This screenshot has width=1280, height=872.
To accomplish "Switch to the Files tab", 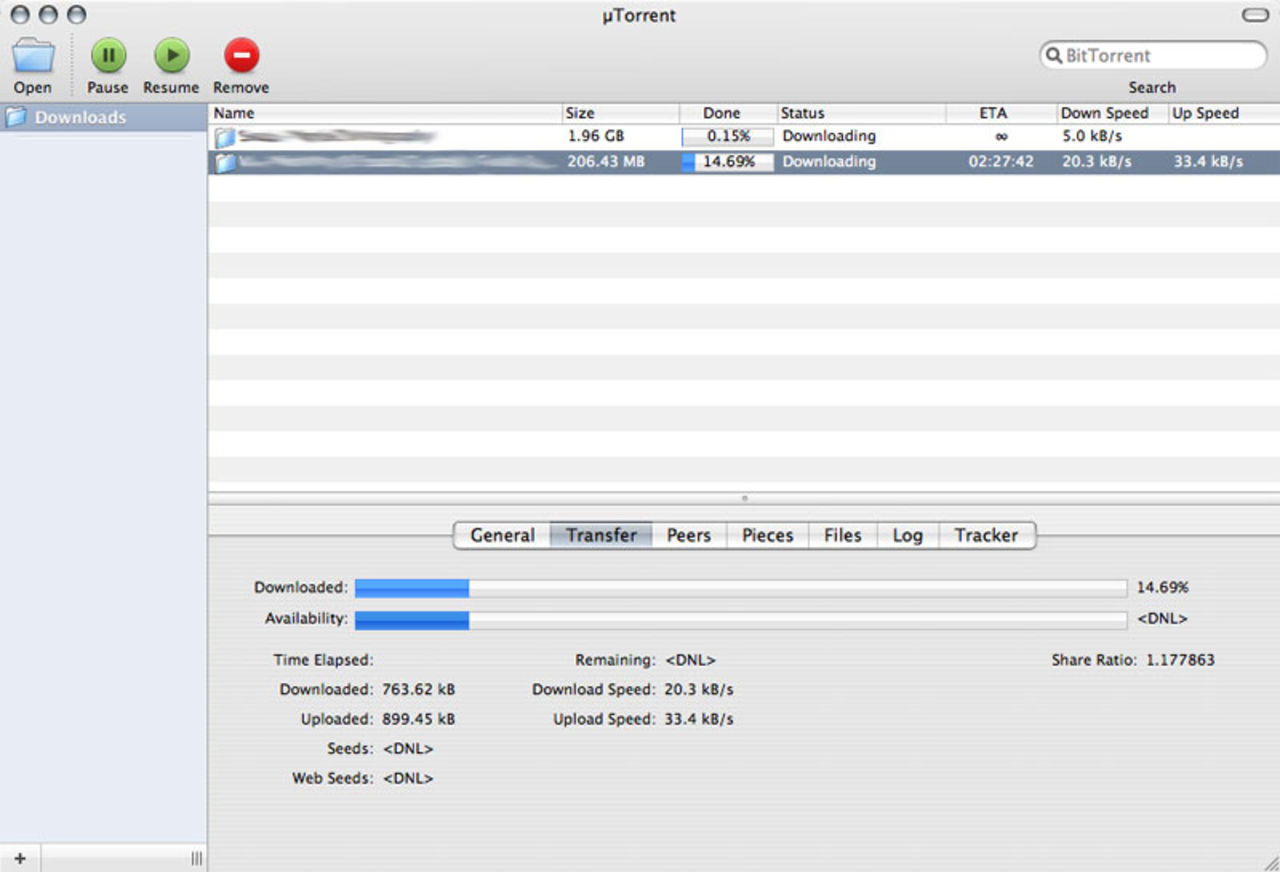I will click(x=842, y=535).
